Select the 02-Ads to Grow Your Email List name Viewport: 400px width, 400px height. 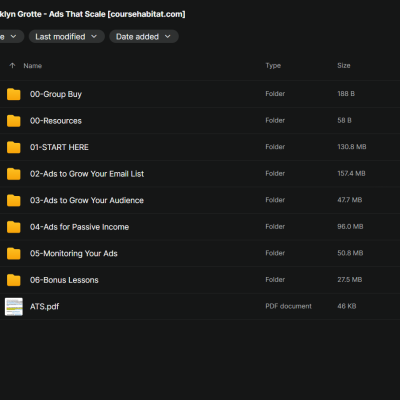coord(87,174)
